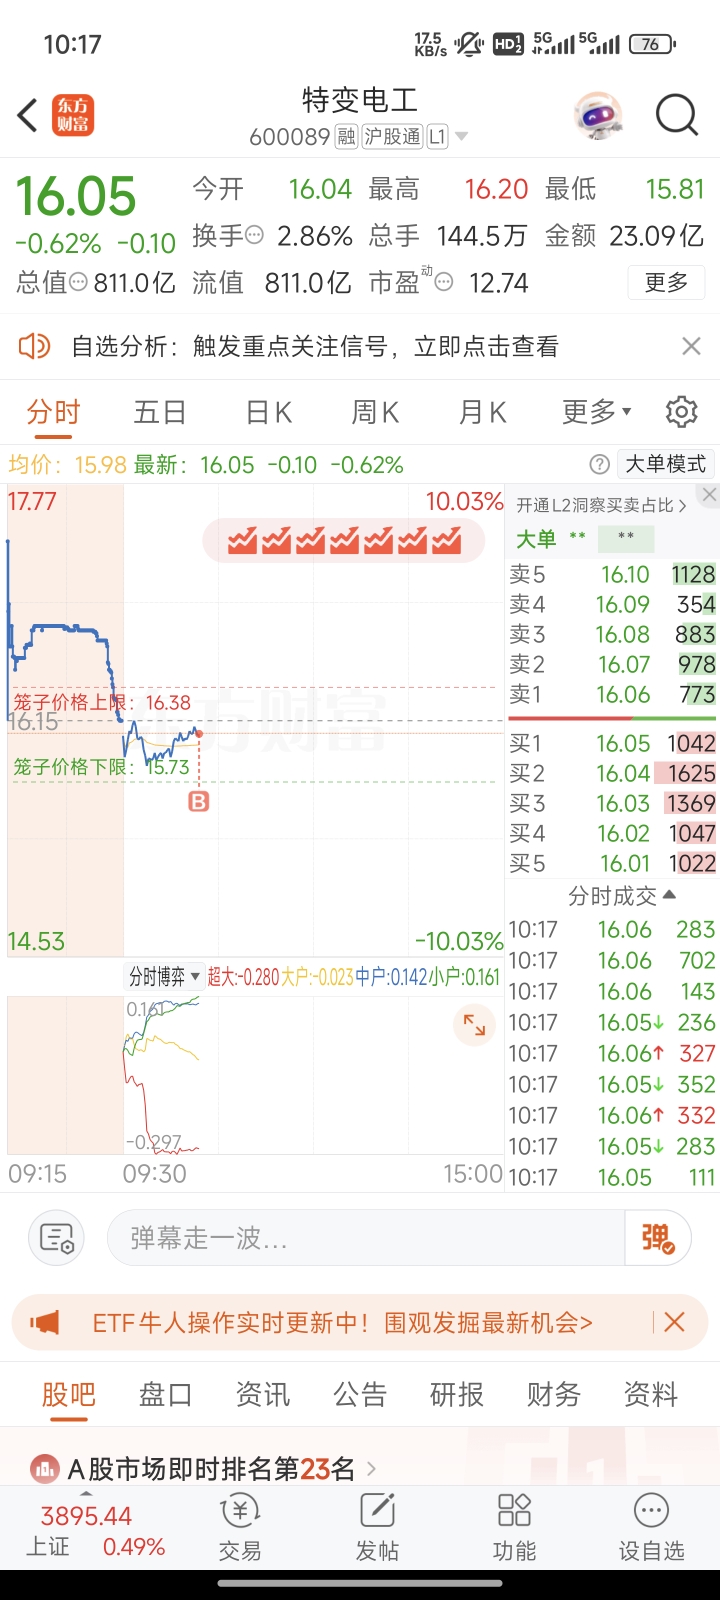The image size is (720, 1600).
Task: Tap the robot assistant avatar icon
Action: (x=598, y=116)
